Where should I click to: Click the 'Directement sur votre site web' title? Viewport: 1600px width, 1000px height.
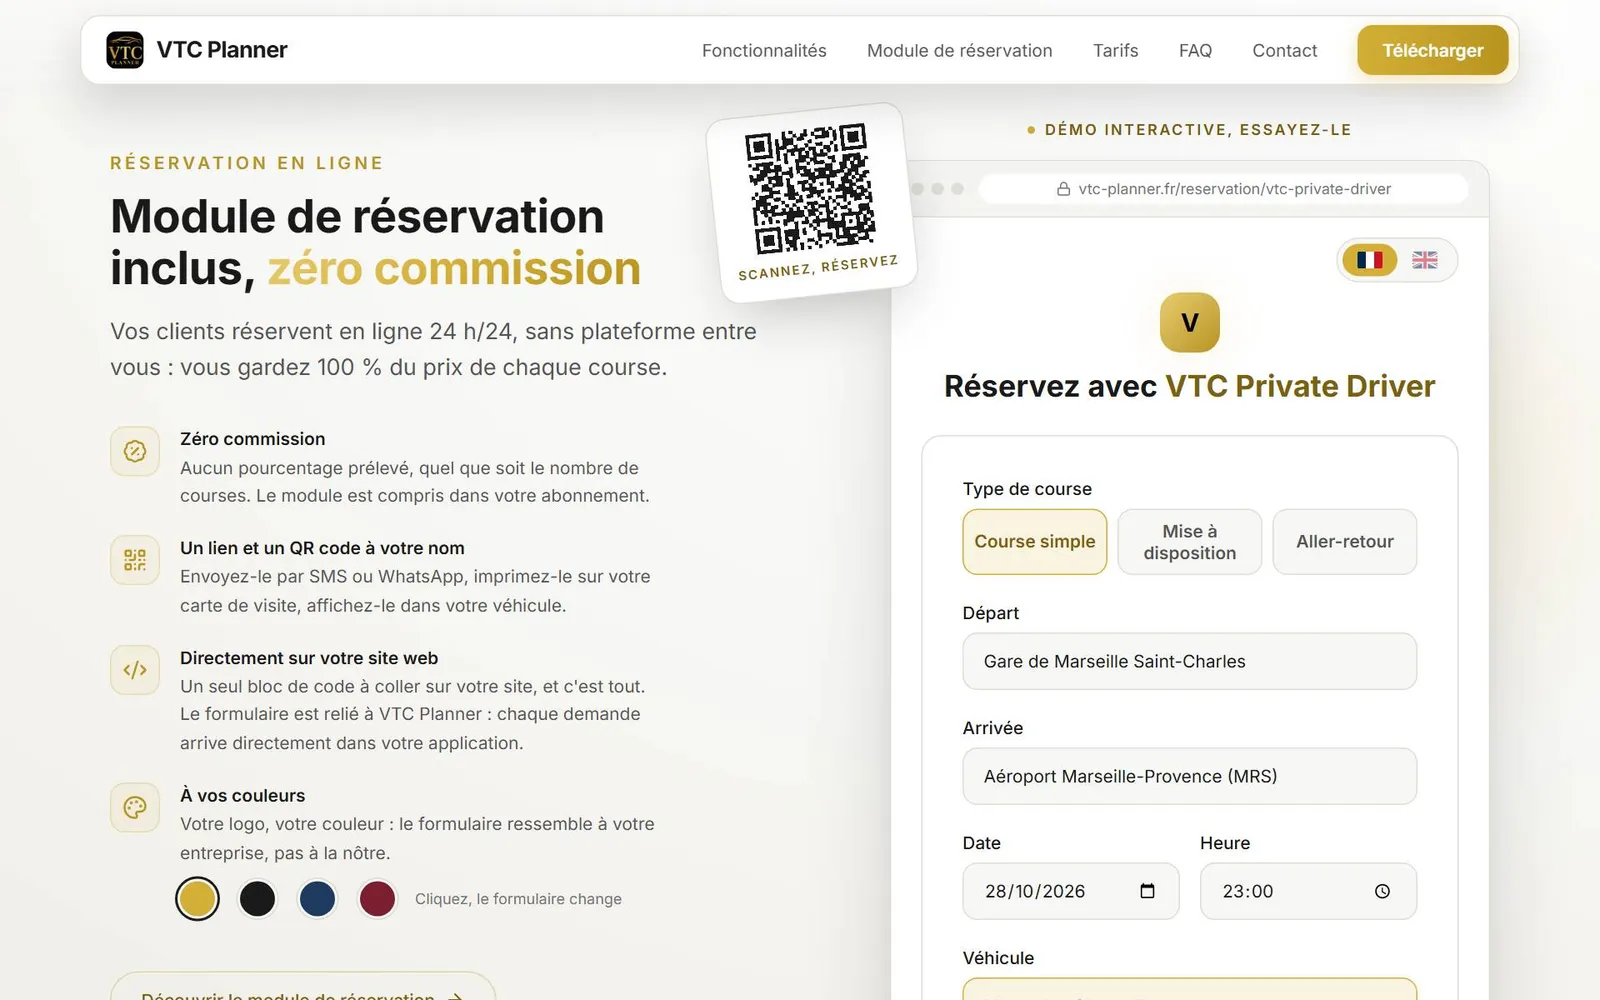(x=309, y=658)
